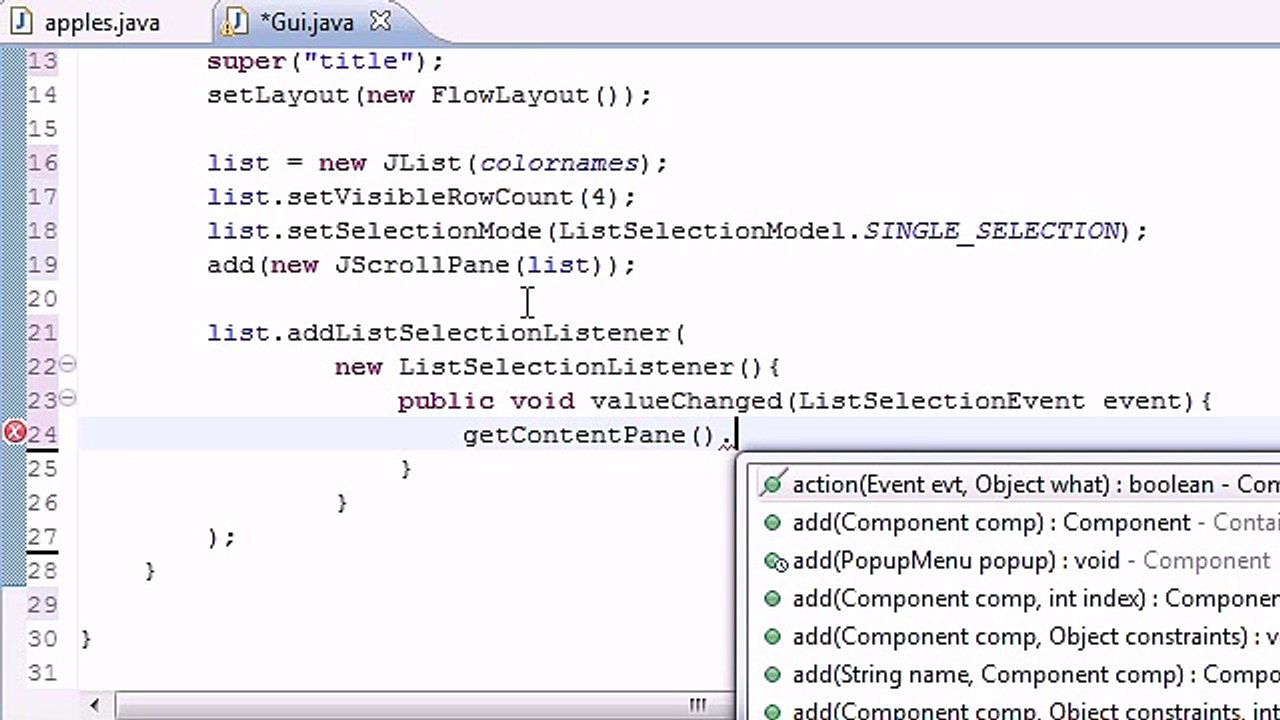Click SINGLE_SELECTION constant on line 18
The width and height of the screenshot is (1280, 720).
991,231
